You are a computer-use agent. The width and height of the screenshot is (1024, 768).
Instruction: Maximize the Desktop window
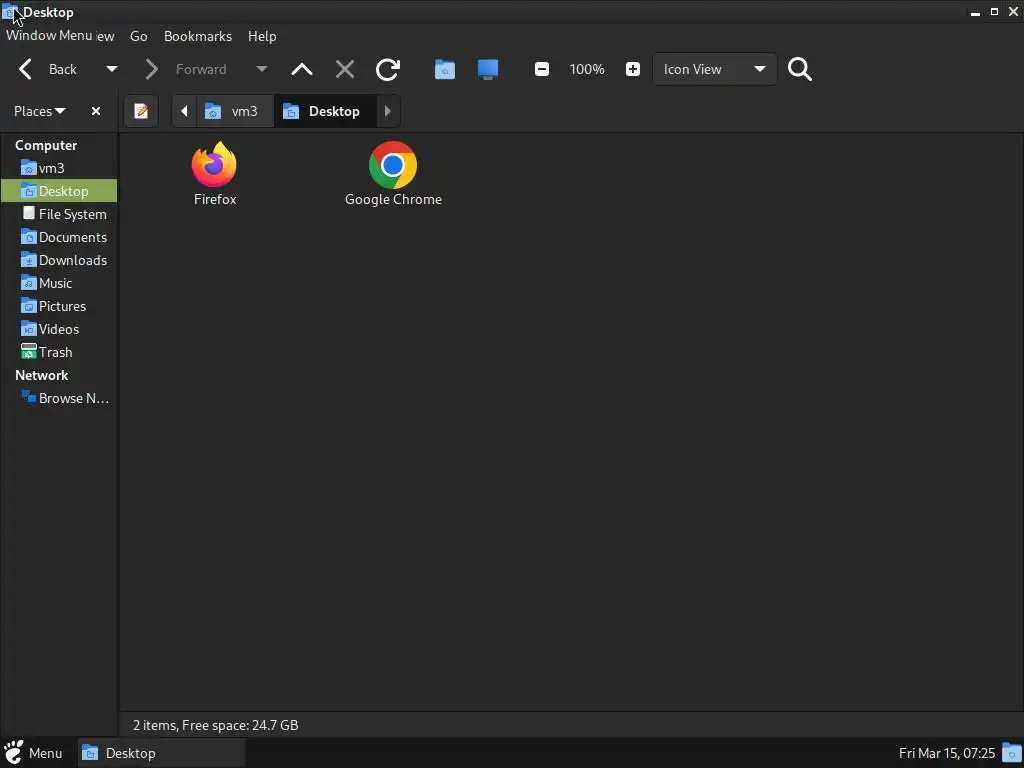pos(994,12)
